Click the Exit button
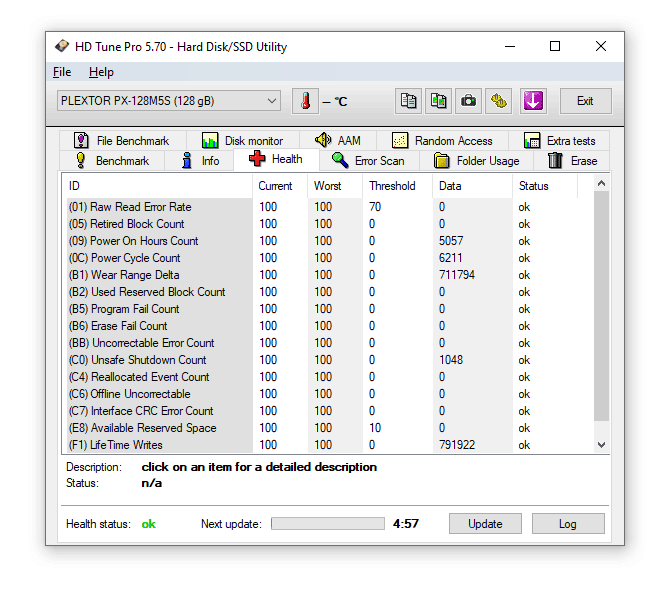This screenshot has width=667, height=593. 585,101
